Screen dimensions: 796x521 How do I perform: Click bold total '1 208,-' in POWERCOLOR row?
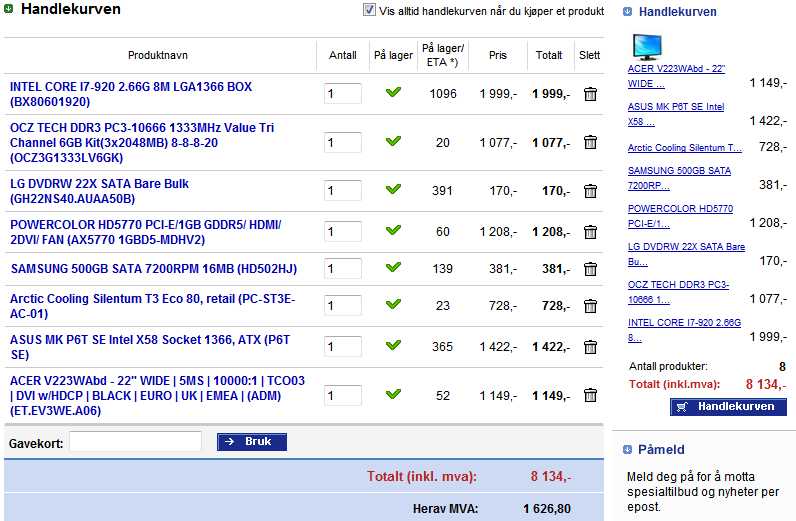551,232
